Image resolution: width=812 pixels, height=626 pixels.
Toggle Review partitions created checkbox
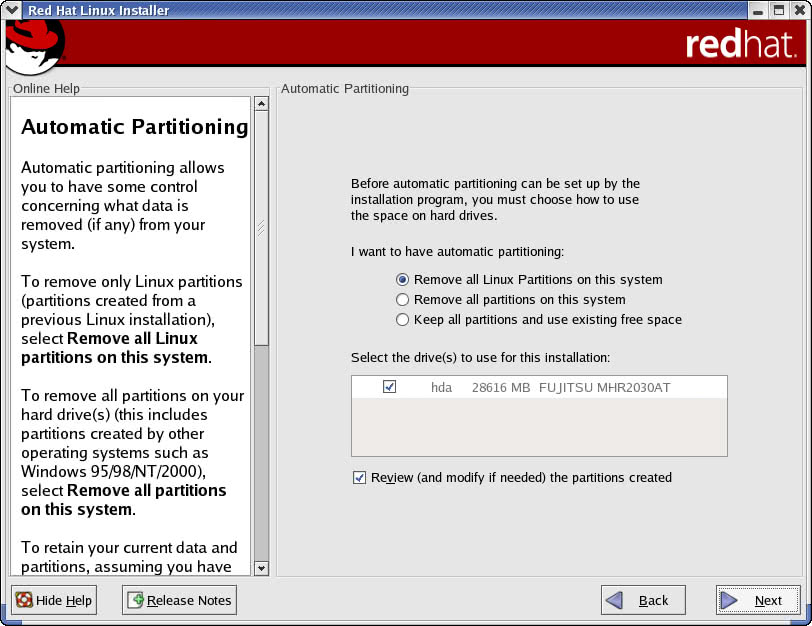click(359, 477)
